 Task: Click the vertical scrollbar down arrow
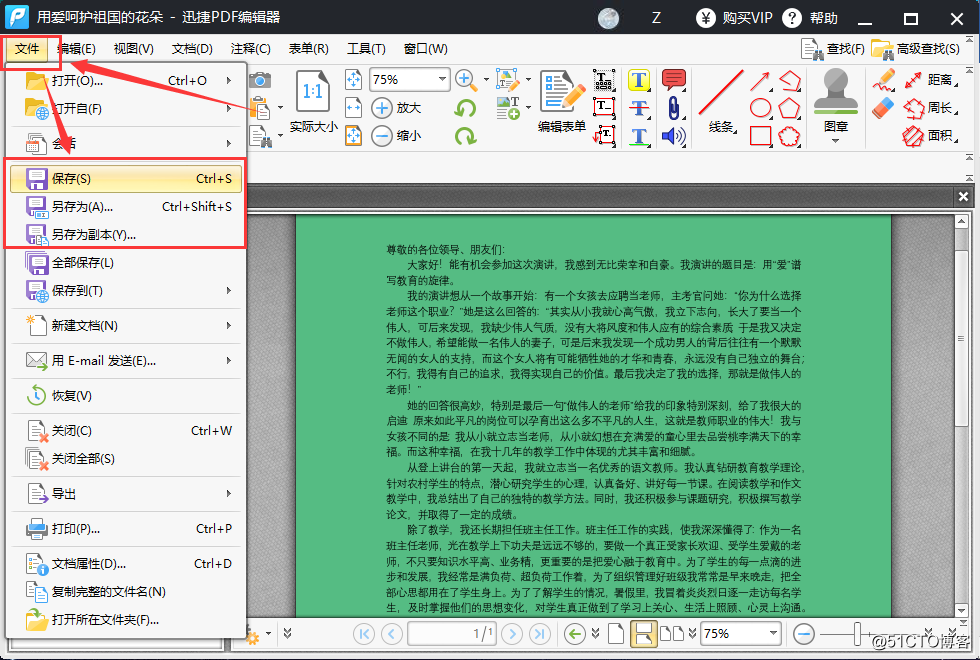coord(961,610)
